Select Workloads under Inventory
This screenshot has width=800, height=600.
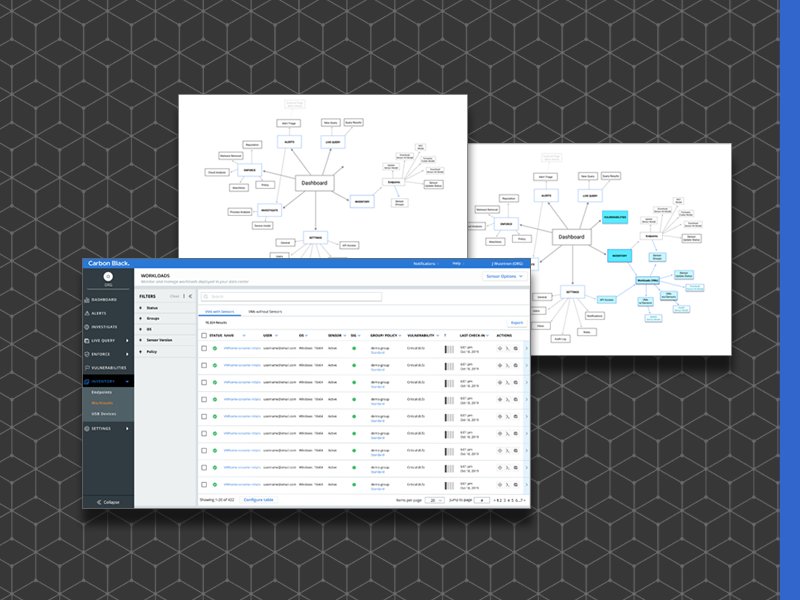point(102,403)
